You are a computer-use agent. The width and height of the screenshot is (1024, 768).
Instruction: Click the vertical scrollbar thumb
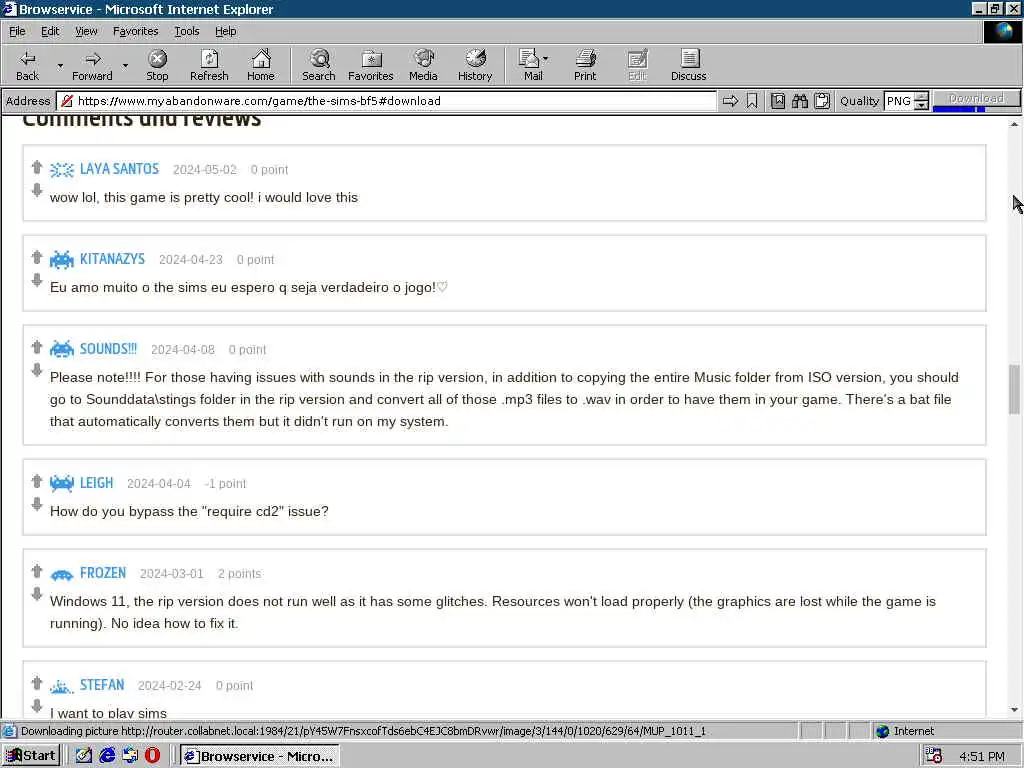tap(1014, 389)
